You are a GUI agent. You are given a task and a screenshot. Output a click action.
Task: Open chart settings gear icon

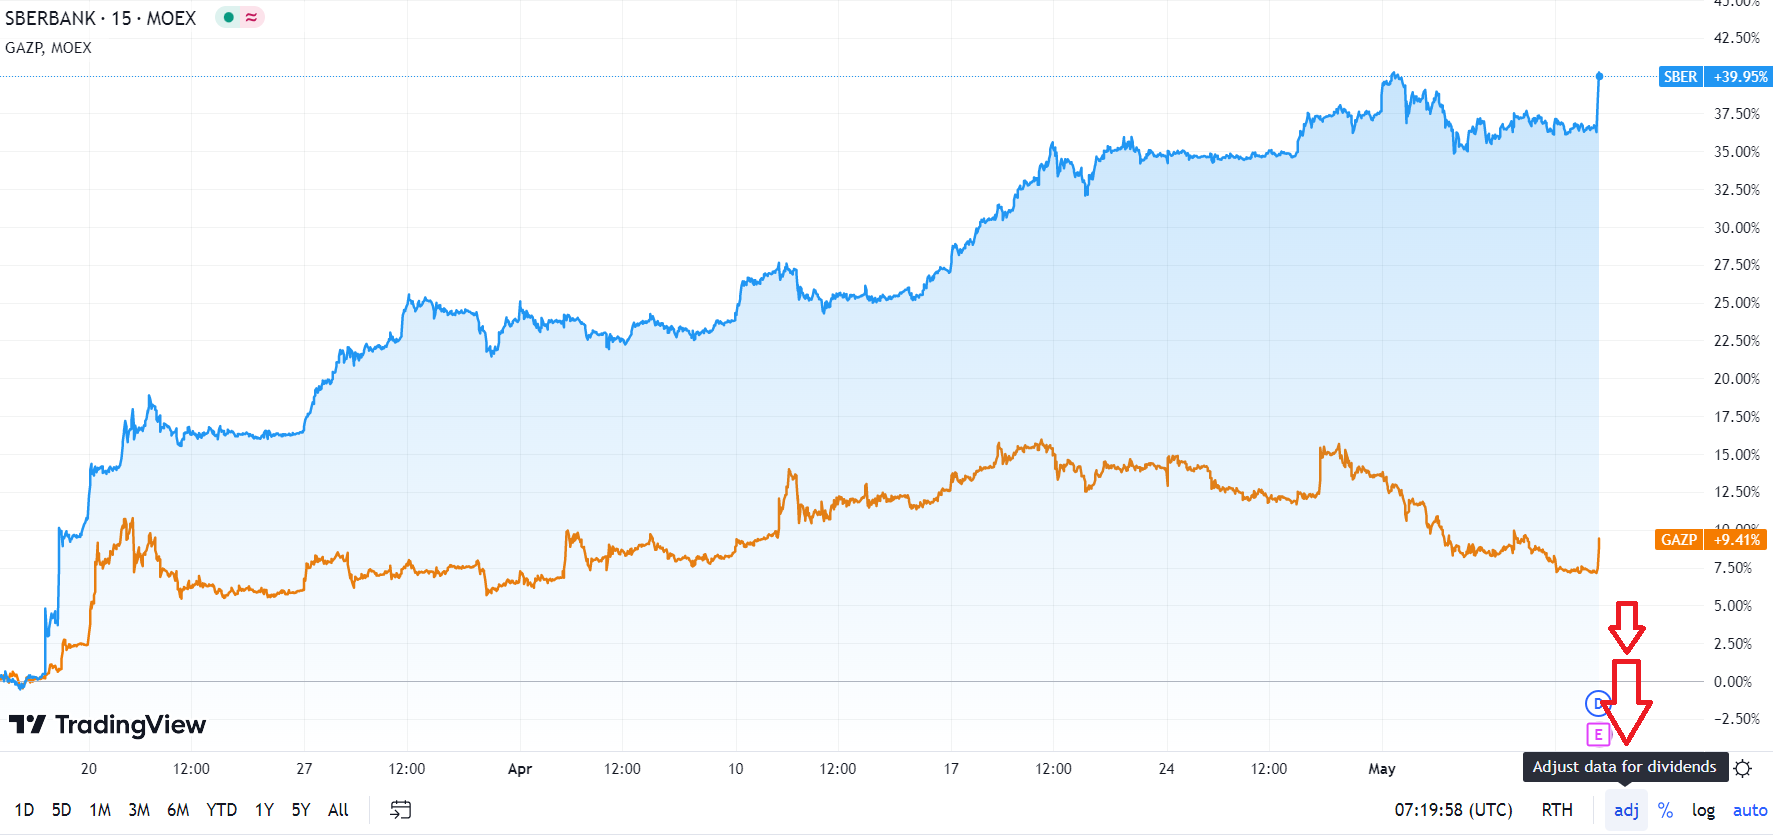point(1743,768)
